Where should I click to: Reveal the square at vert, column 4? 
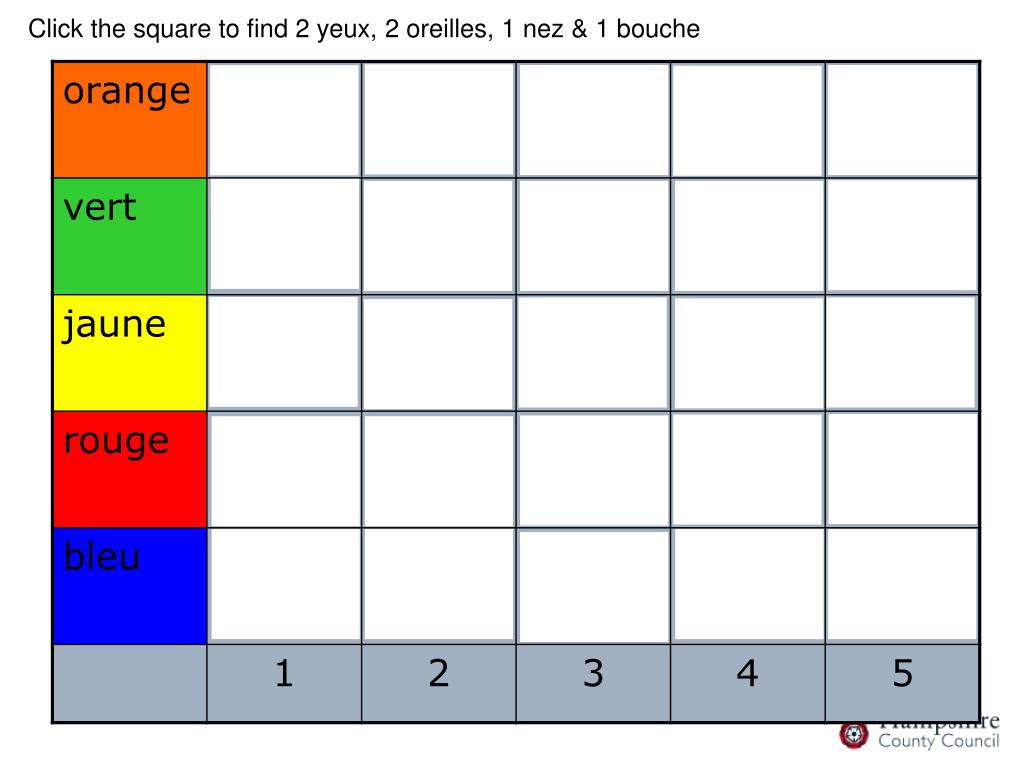(748, 236)
